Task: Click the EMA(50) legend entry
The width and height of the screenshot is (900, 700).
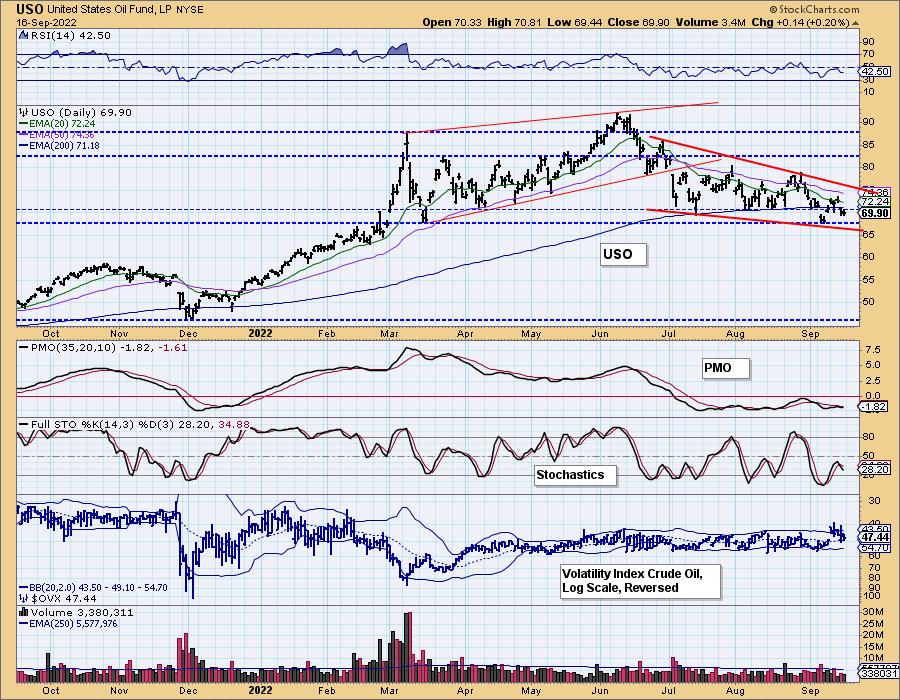Action: [57, 134]
